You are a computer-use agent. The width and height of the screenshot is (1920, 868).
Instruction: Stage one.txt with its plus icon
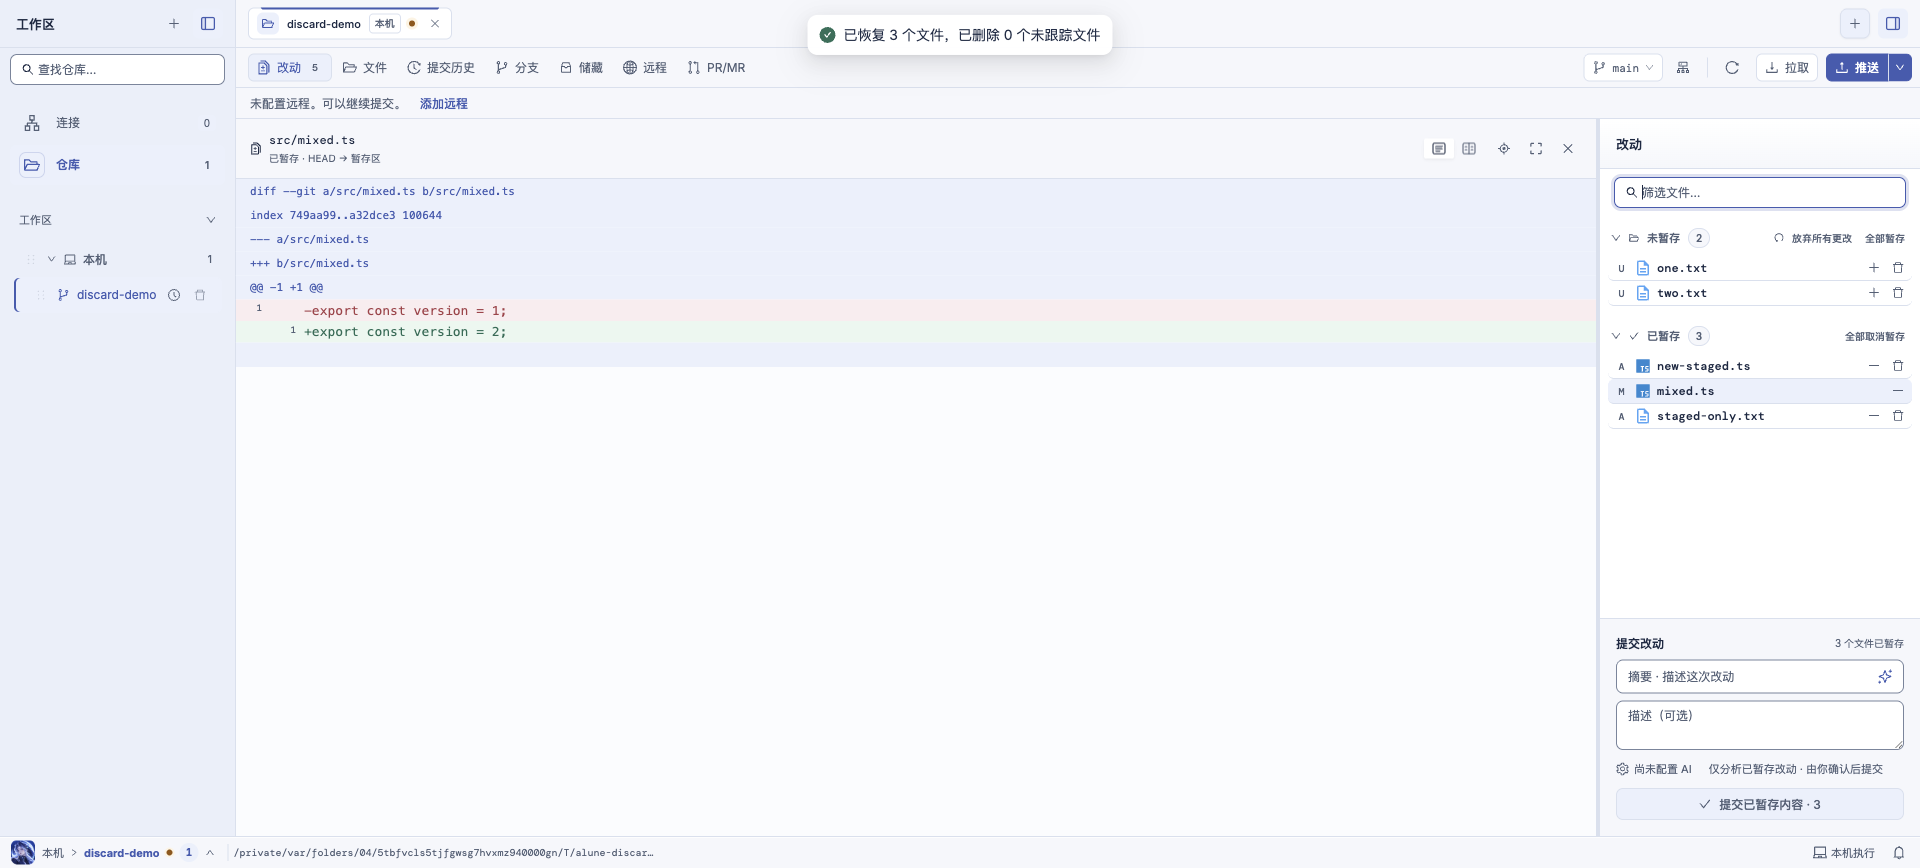click(x=1874, y=268)
